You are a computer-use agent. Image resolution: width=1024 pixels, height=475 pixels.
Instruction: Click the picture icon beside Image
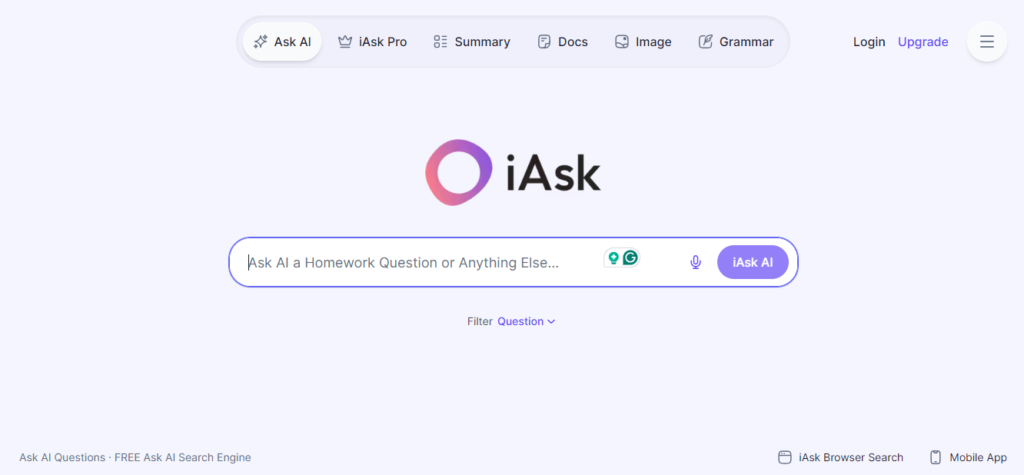[622, 42]
